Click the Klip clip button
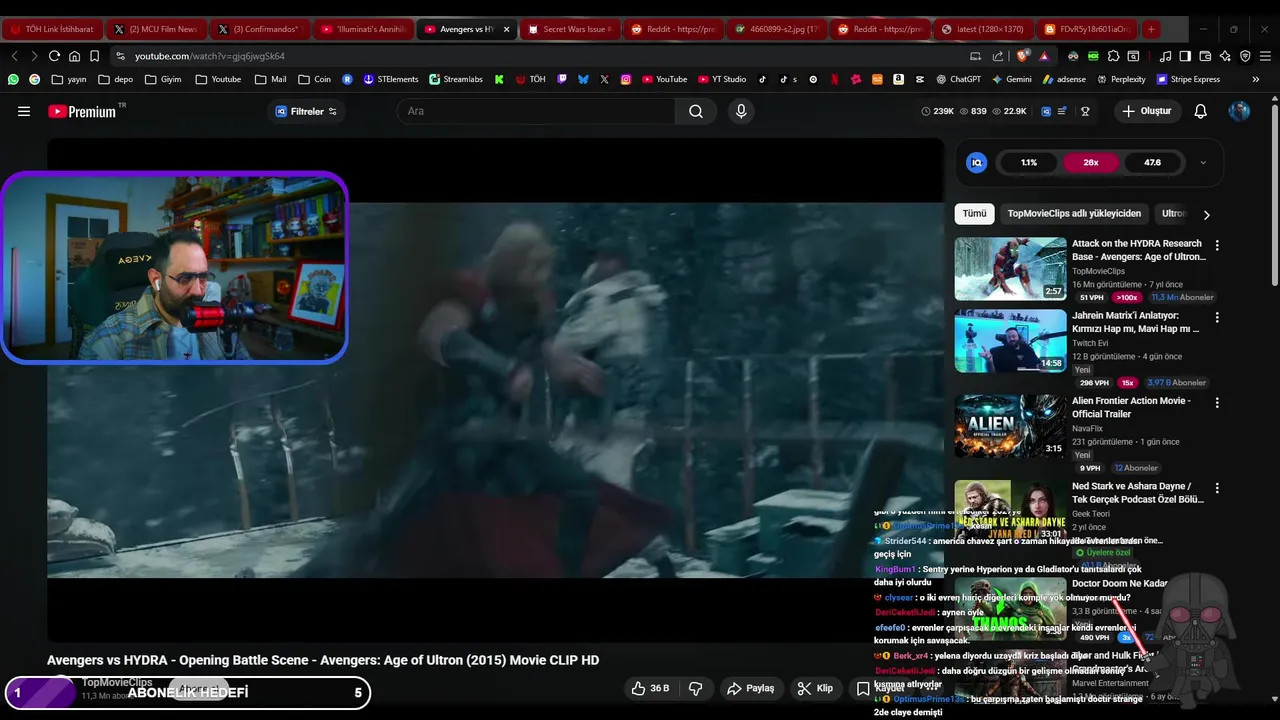This screenshot has height=720, width=1280. click(x=815, y=688)
